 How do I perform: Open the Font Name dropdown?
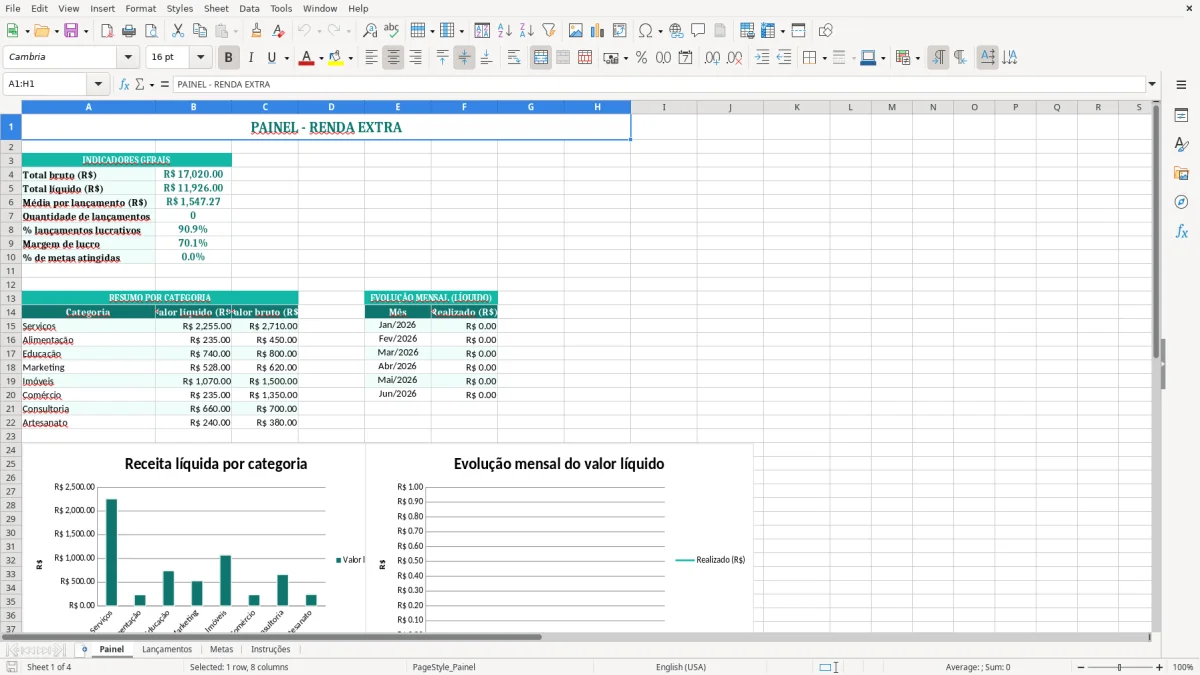pos(128,57)
